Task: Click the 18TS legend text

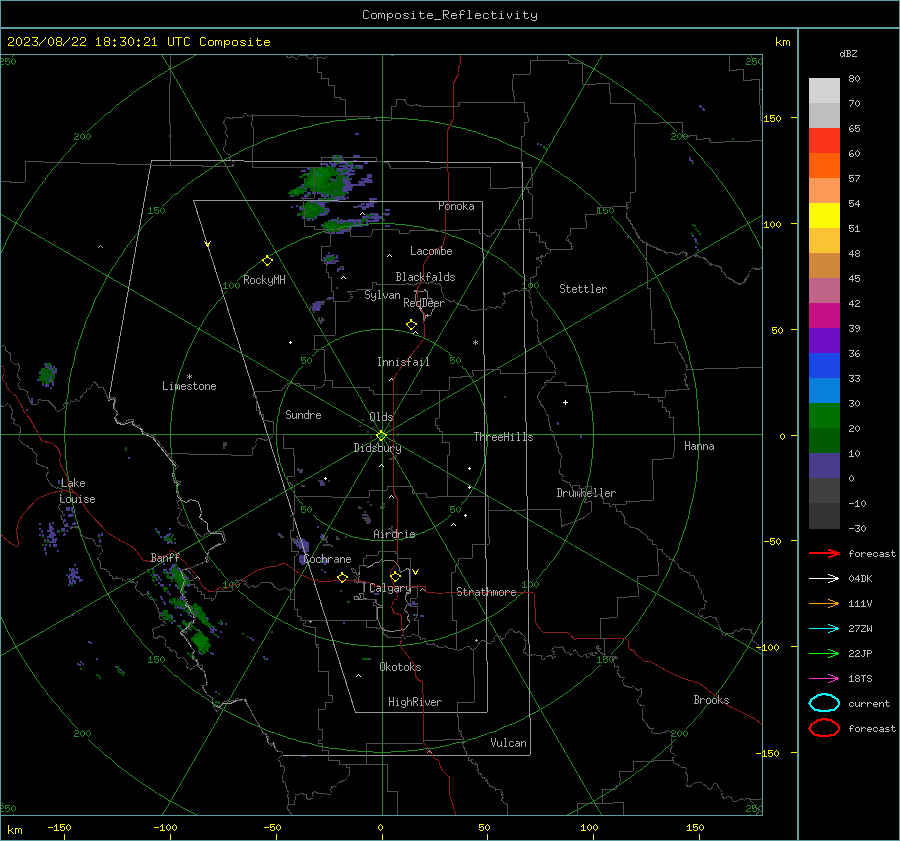Action: [x=860, y=679]
